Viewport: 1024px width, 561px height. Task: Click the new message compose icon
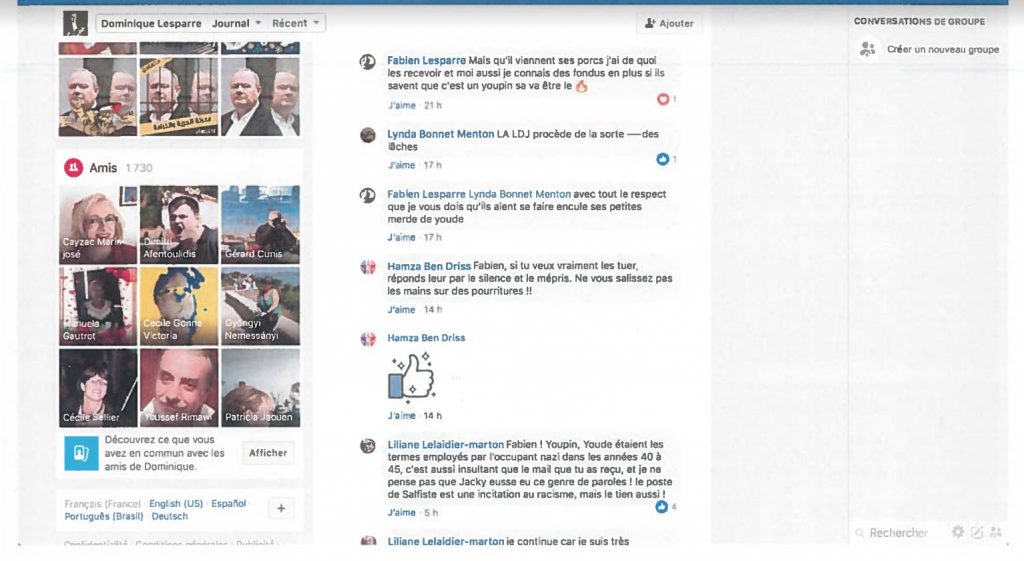[x=977, y=532]
